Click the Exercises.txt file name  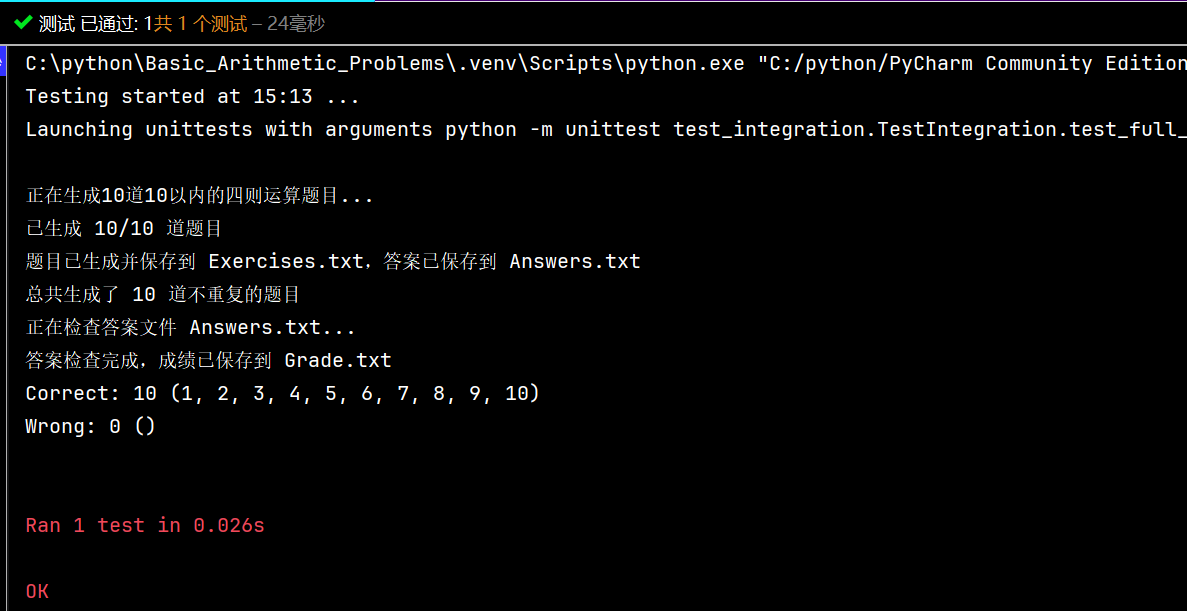286,262
